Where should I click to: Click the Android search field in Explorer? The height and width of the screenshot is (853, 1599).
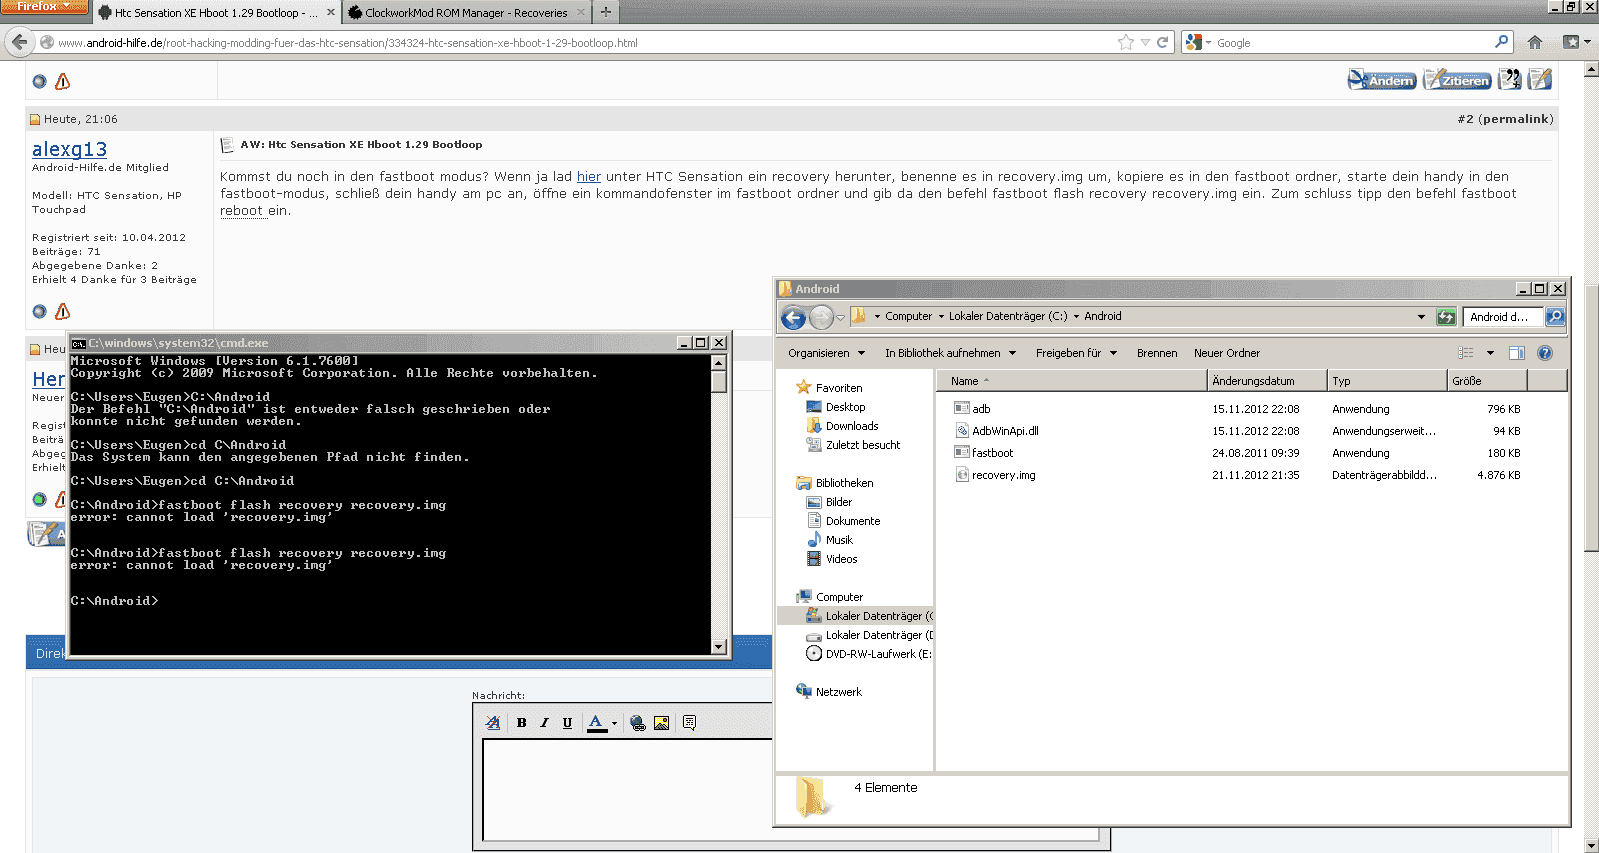tap(1503, 316)
